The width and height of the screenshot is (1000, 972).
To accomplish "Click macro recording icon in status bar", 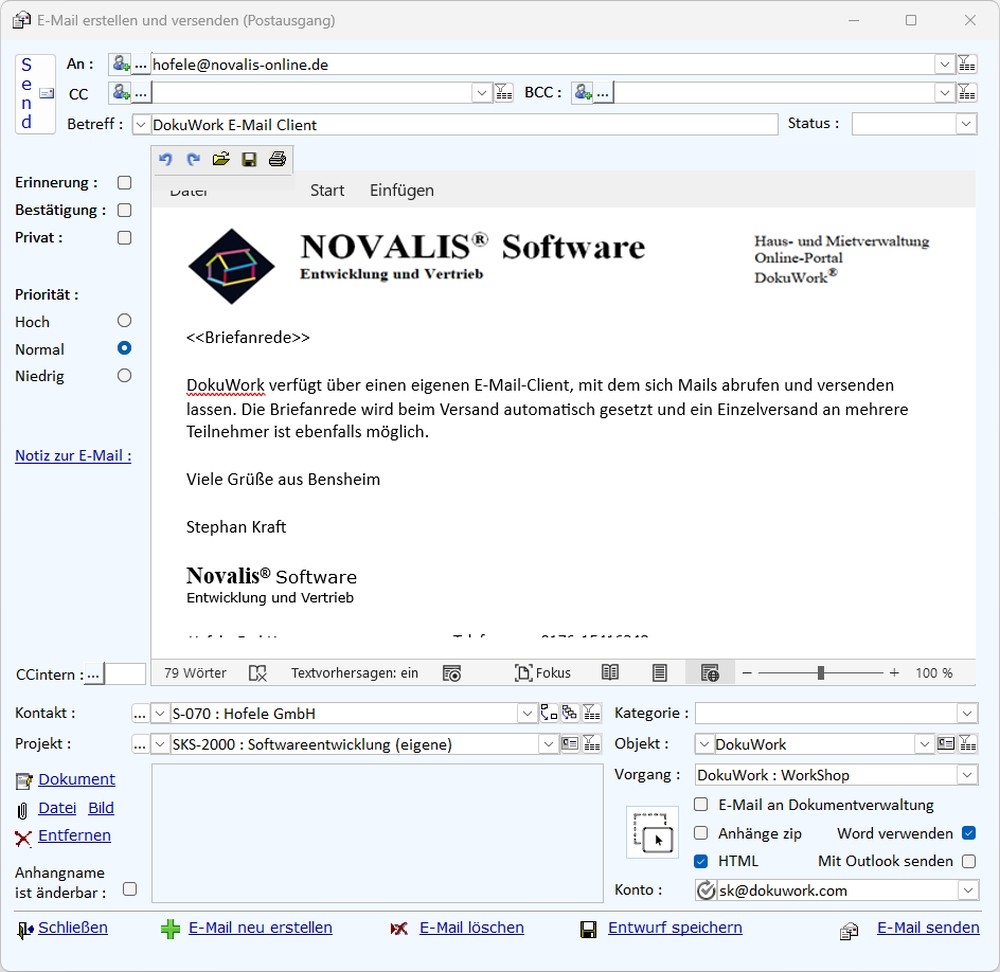I will click(x=452, y=673).
